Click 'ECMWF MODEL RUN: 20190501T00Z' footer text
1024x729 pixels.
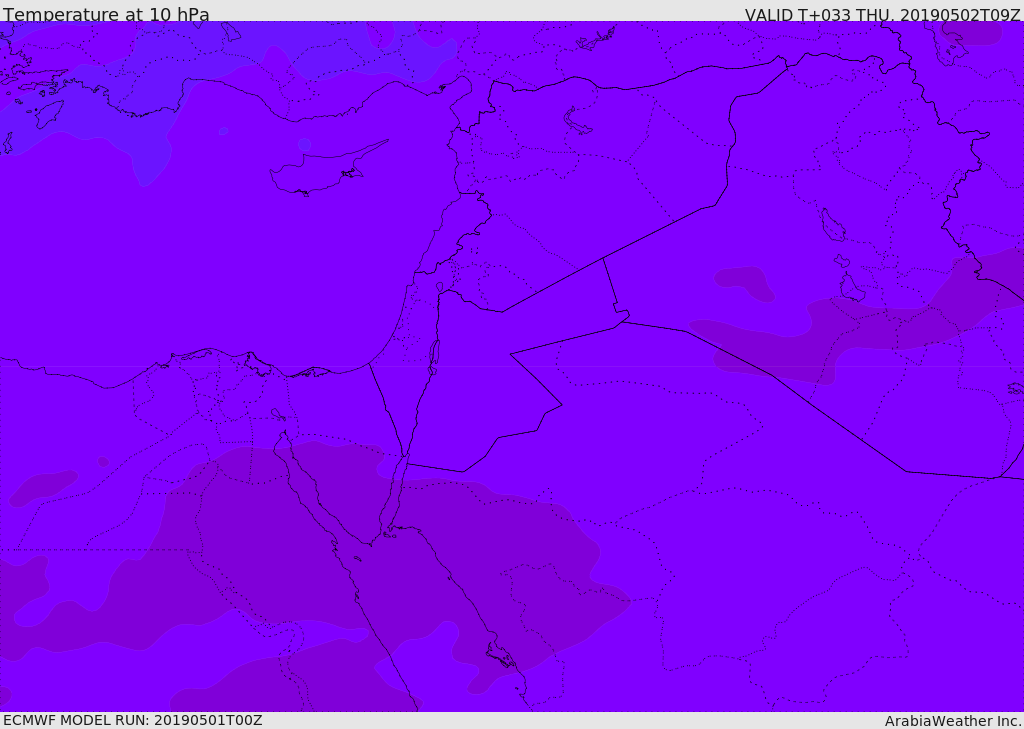[133, 721]
